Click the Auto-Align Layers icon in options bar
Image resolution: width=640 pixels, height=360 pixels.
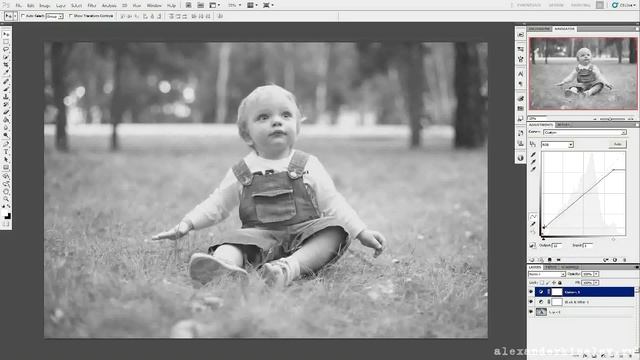tap(220, 16)
